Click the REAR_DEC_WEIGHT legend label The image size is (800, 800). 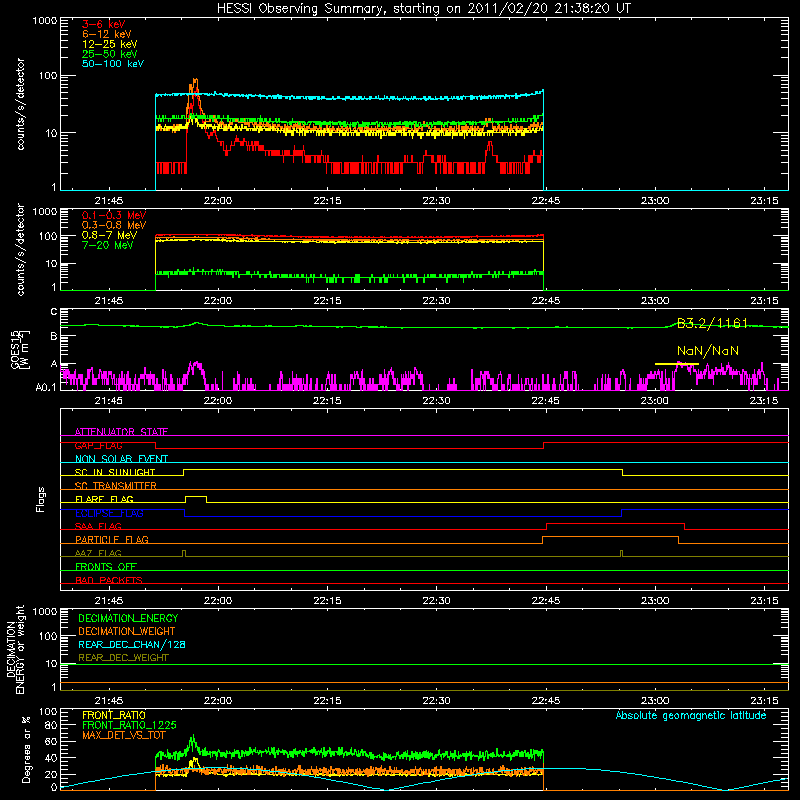[123, 658]
